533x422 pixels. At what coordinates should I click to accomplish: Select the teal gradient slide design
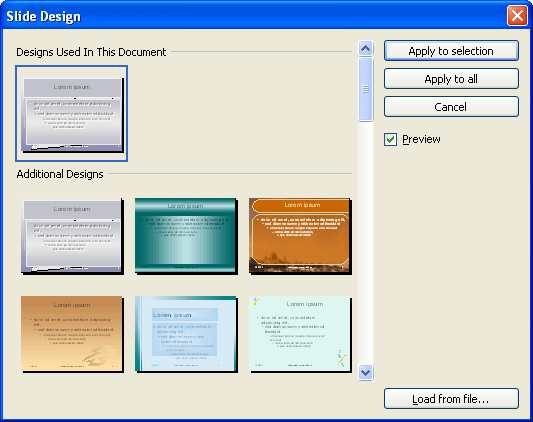point(186,237)
